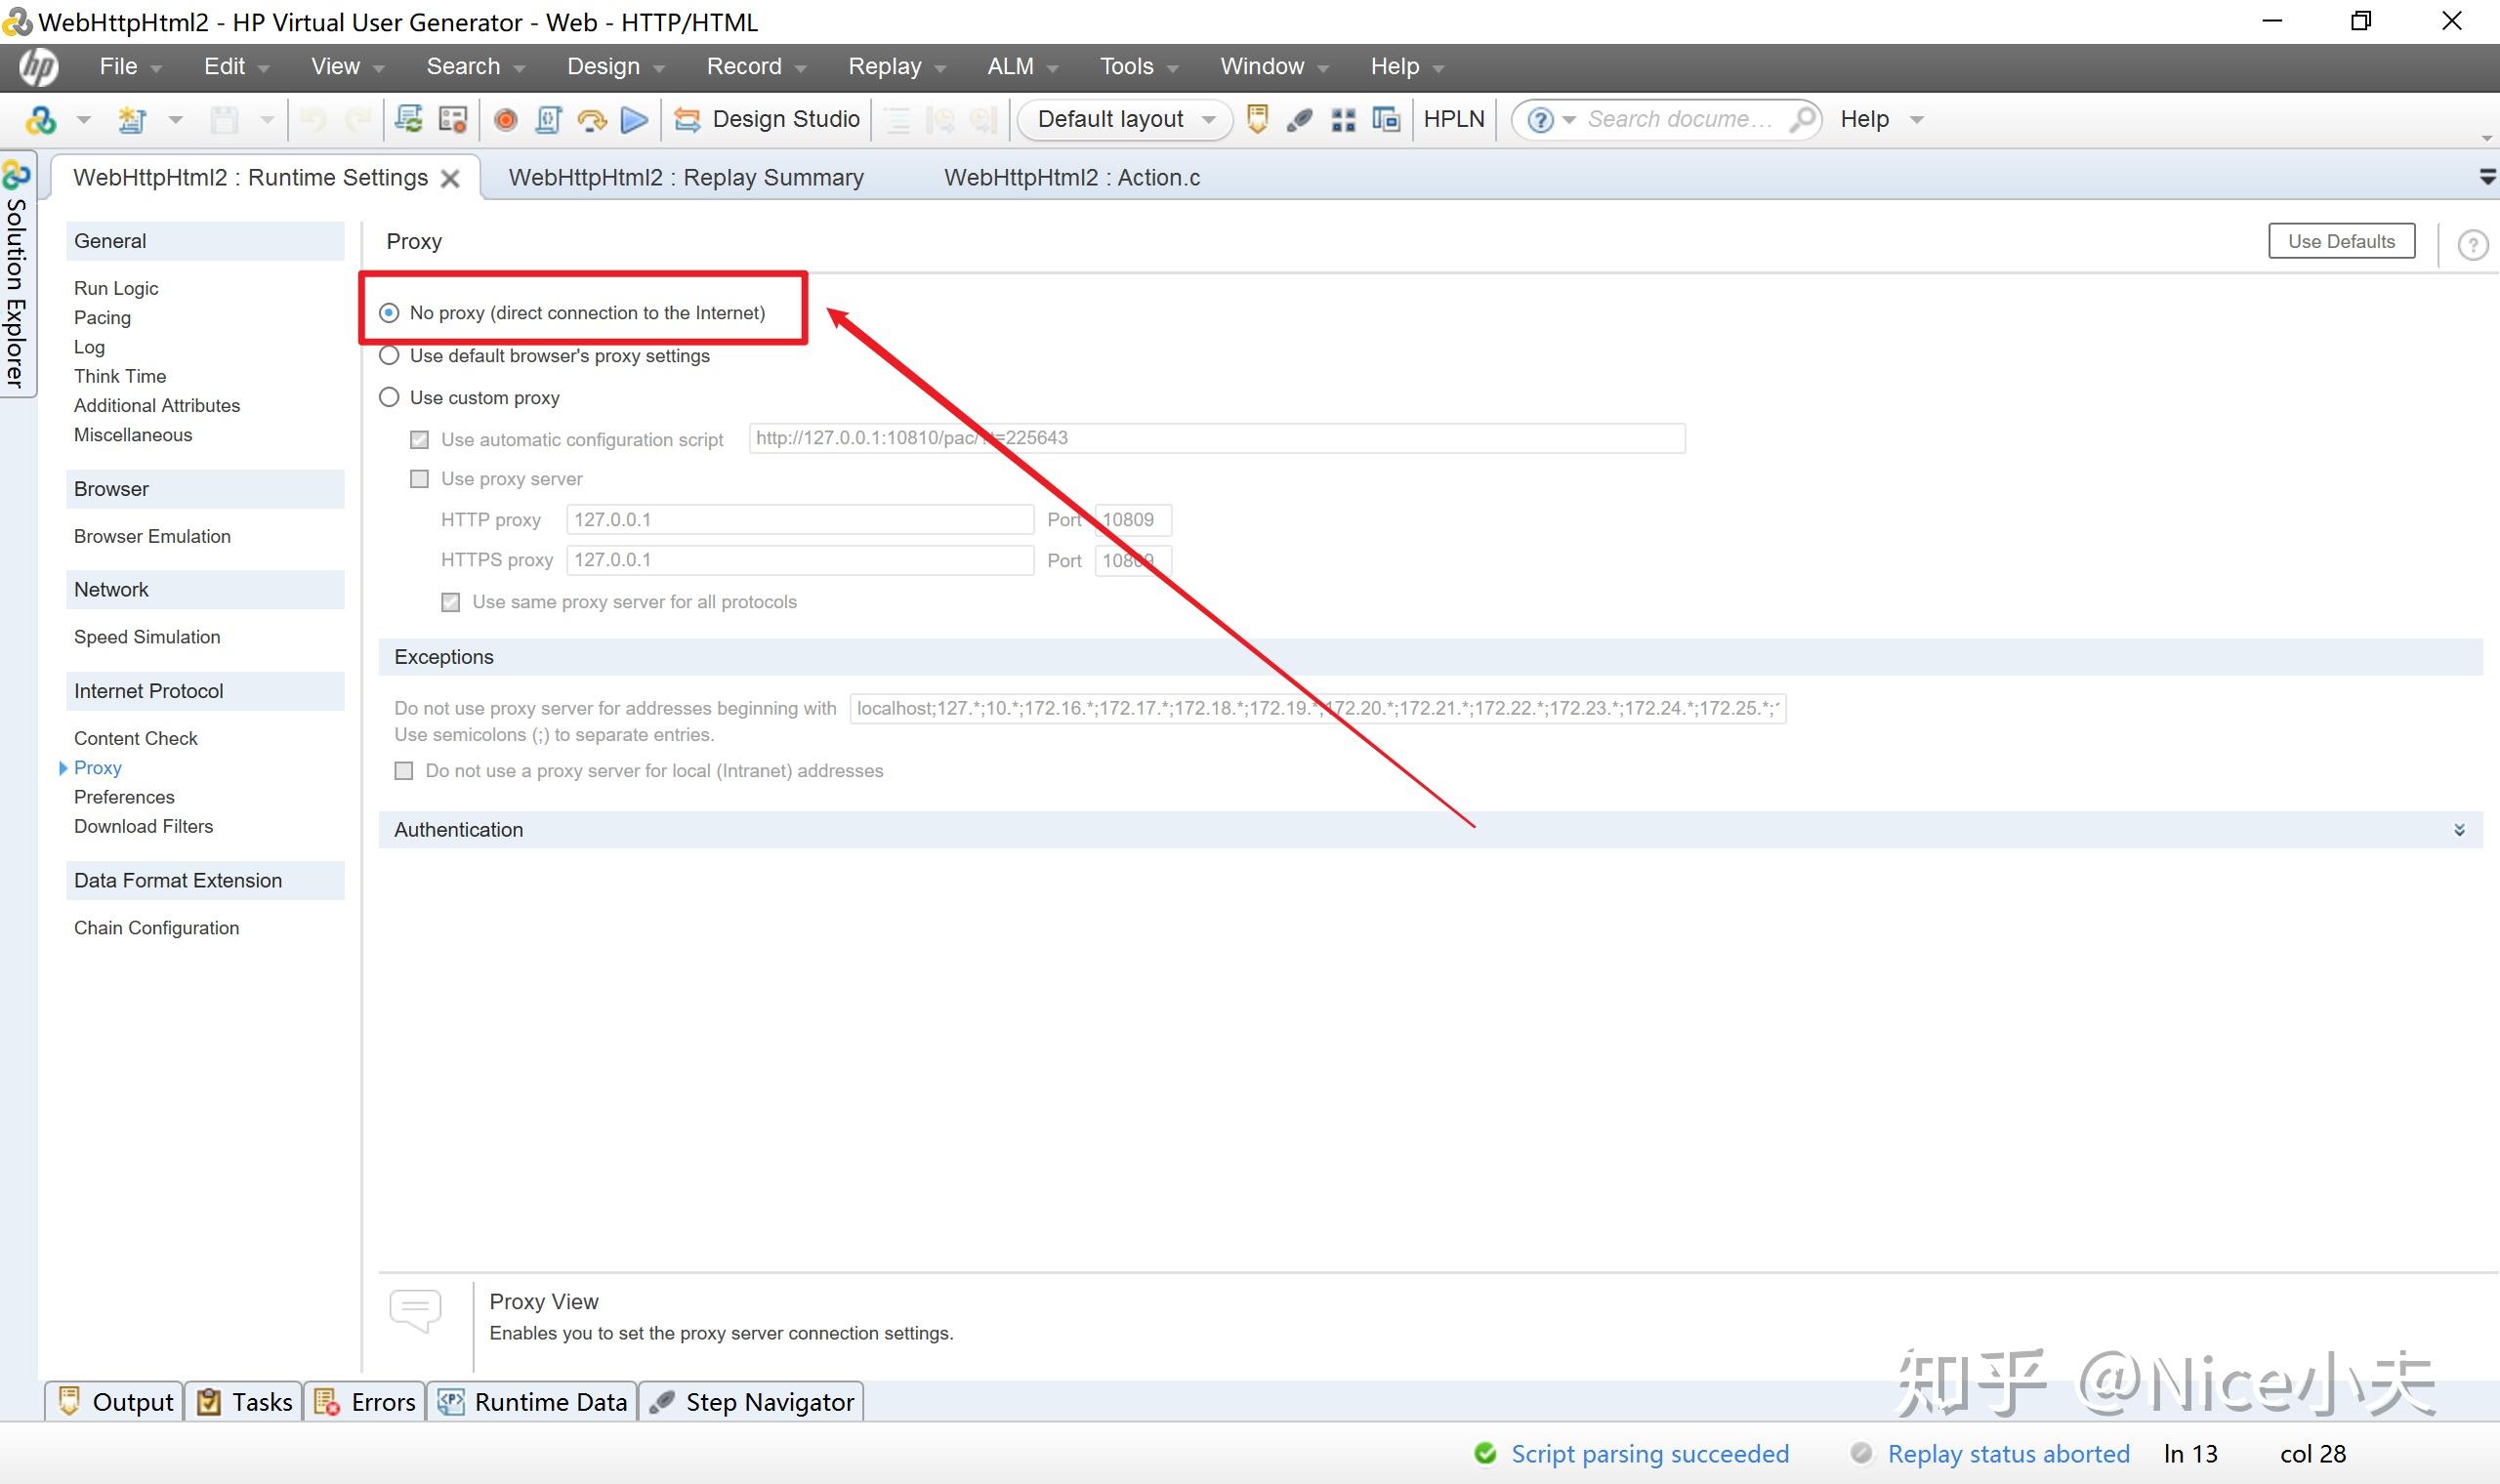Select the Use custom proxy radio button
The image size is (2500, 1484).
[390, 398]
